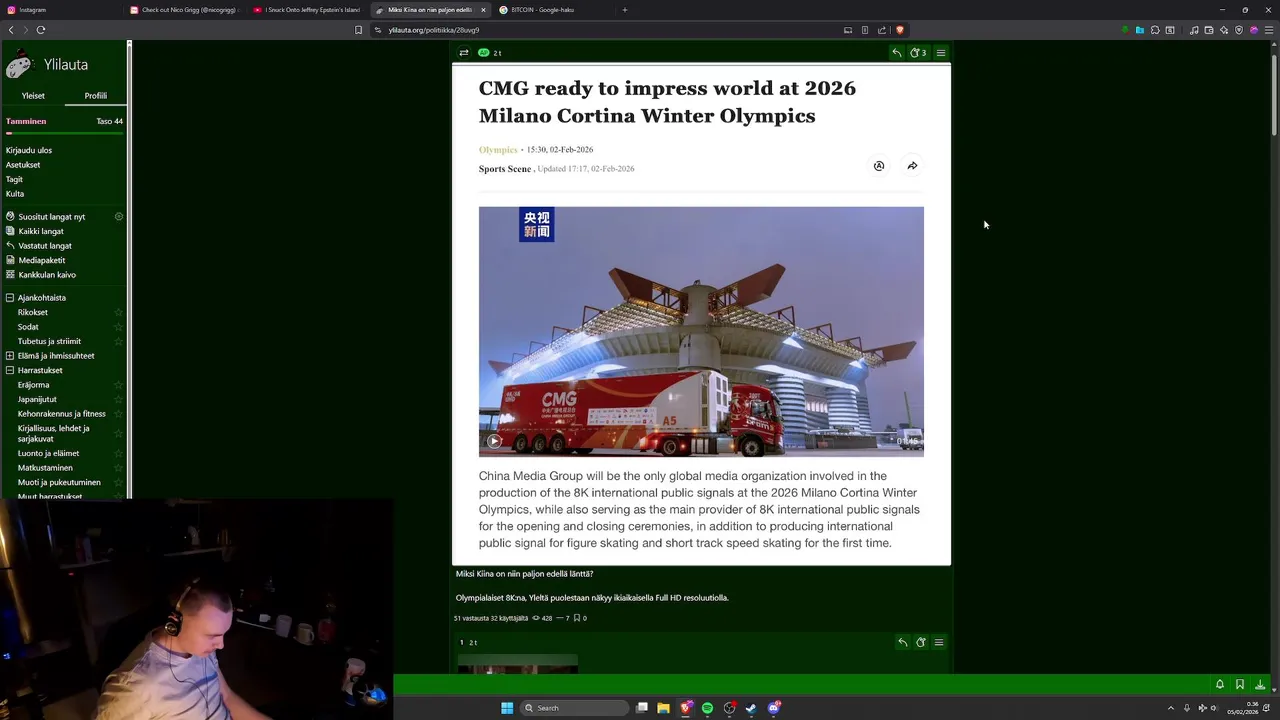Reload the page with the refresh icon

tap(41, 30)
